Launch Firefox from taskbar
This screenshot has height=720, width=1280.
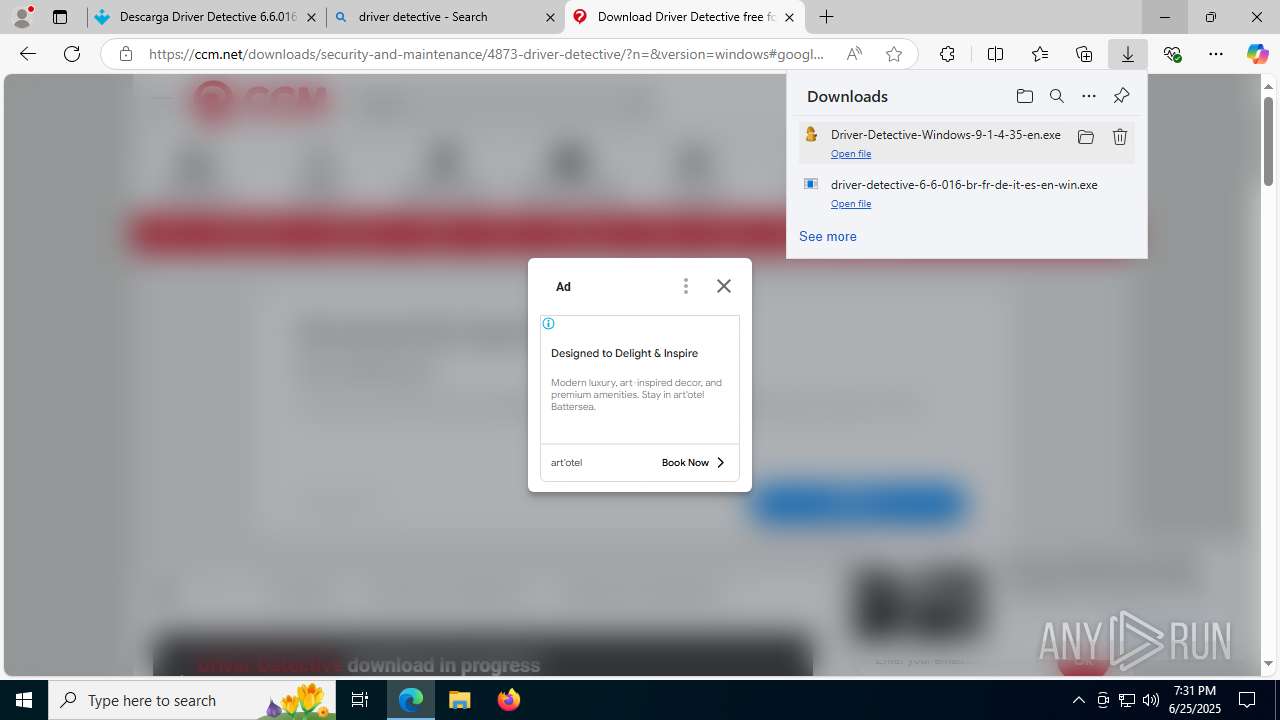508,700
